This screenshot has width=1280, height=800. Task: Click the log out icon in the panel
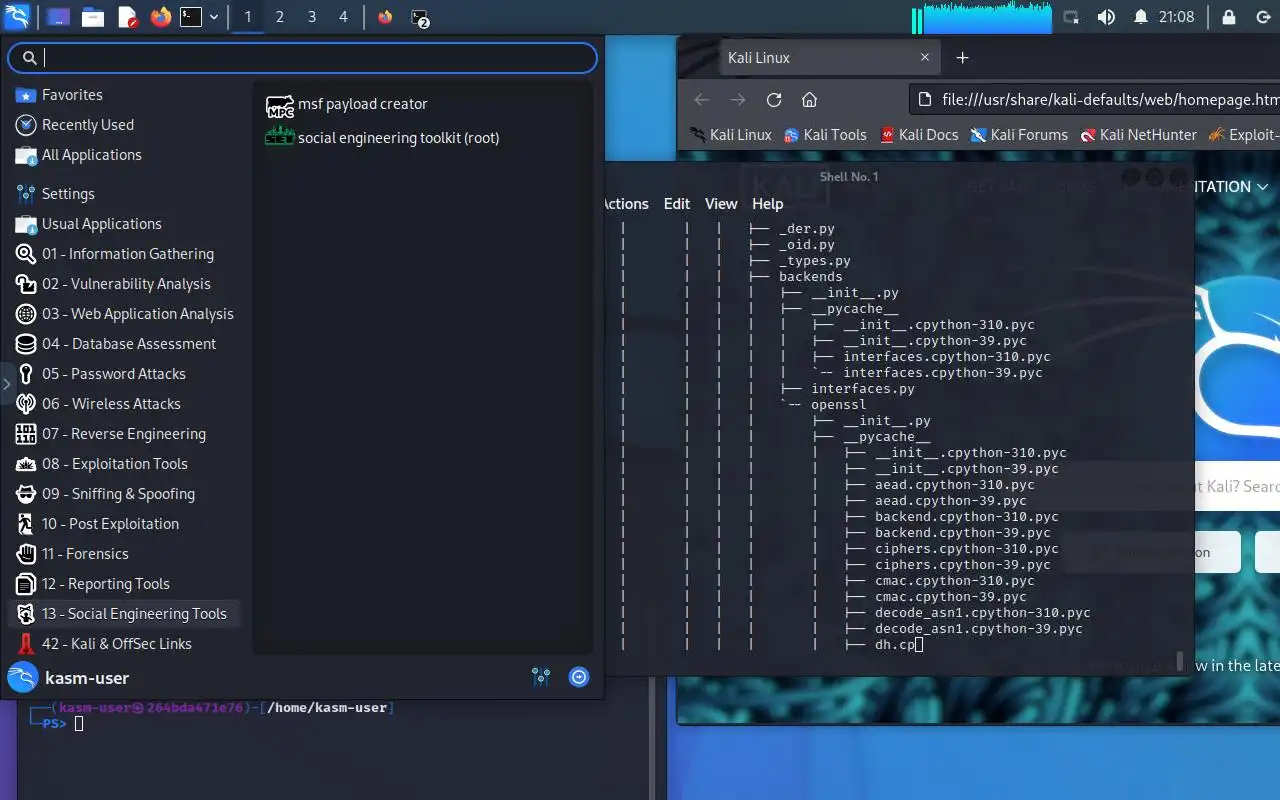1262,17
